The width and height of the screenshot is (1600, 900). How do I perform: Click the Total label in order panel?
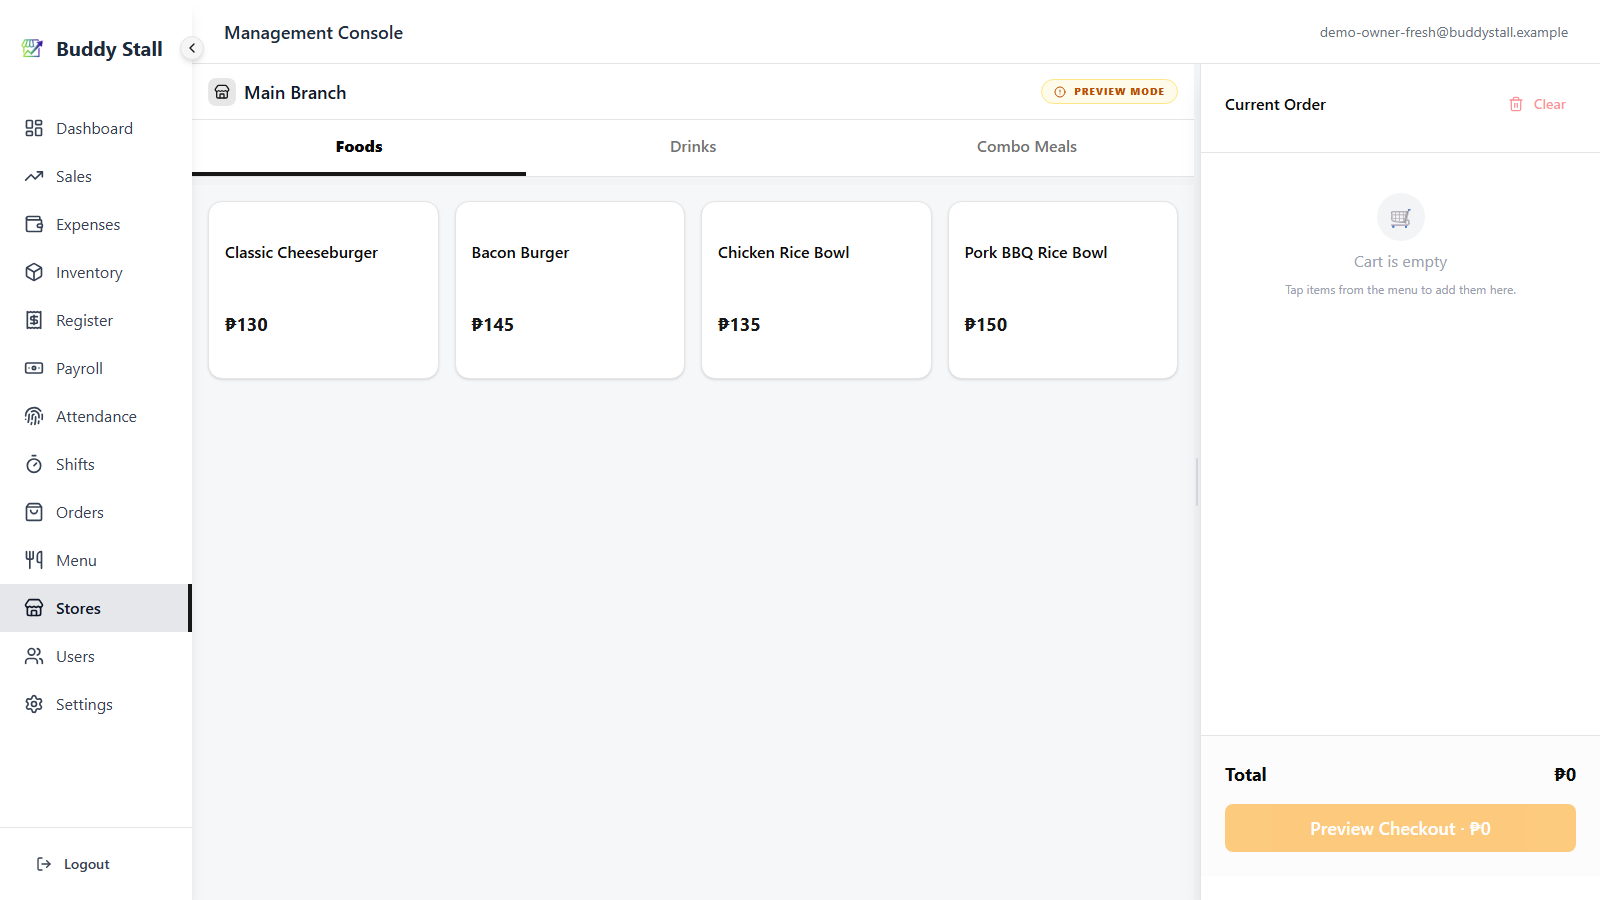1246,774
